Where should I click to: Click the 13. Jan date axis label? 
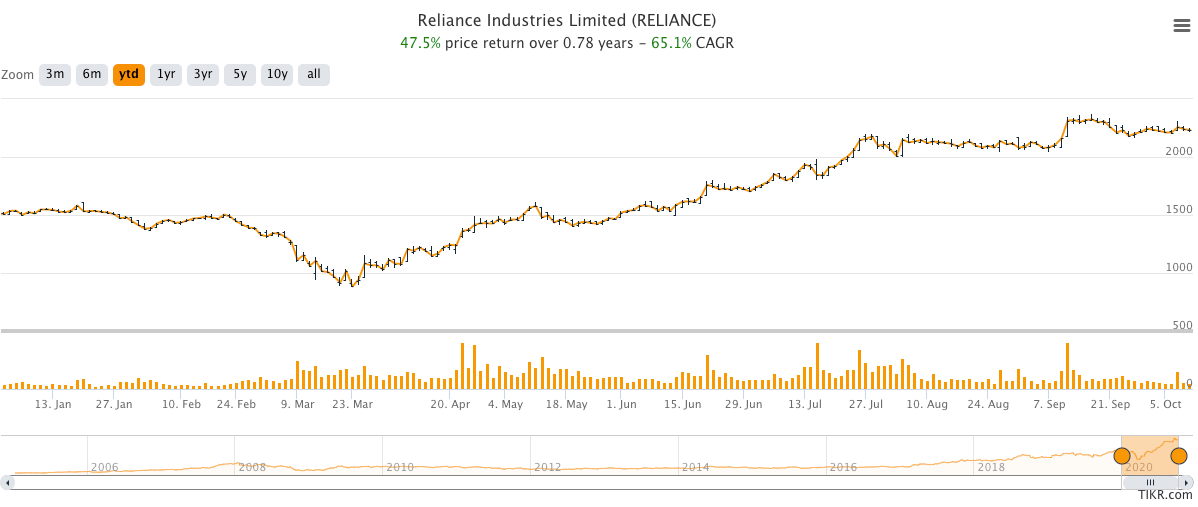coord(52,404)
